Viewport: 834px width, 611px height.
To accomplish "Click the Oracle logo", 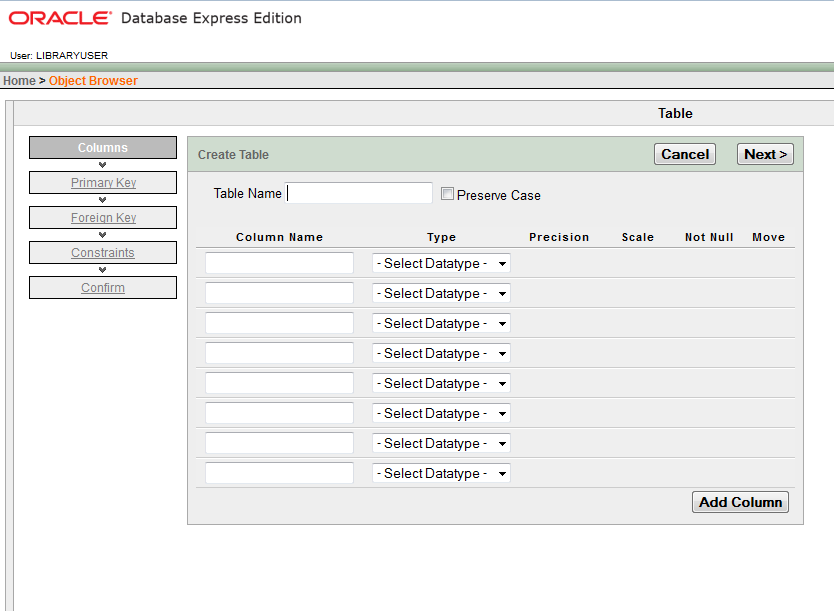I will click(x=58, y=18).
